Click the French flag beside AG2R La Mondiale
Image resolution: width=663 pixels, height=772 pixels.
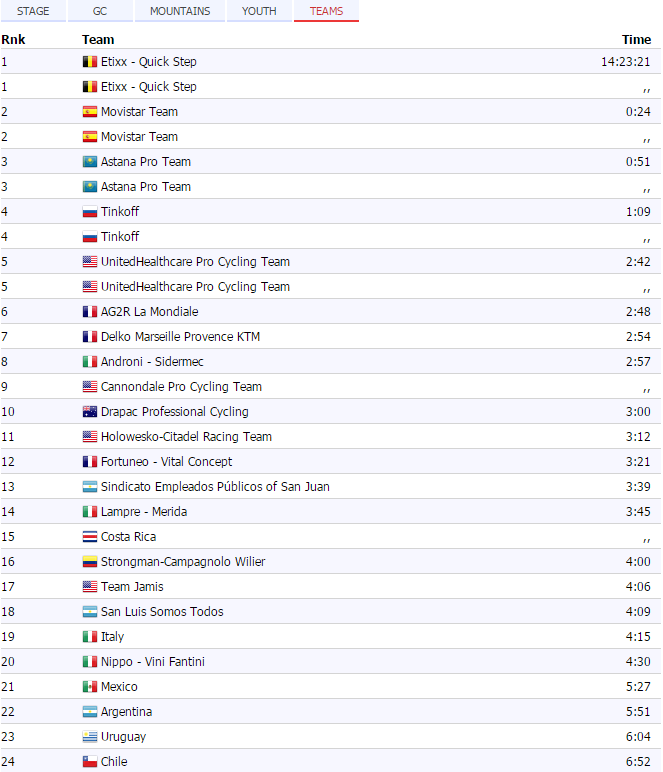click(x=90, y=312)
